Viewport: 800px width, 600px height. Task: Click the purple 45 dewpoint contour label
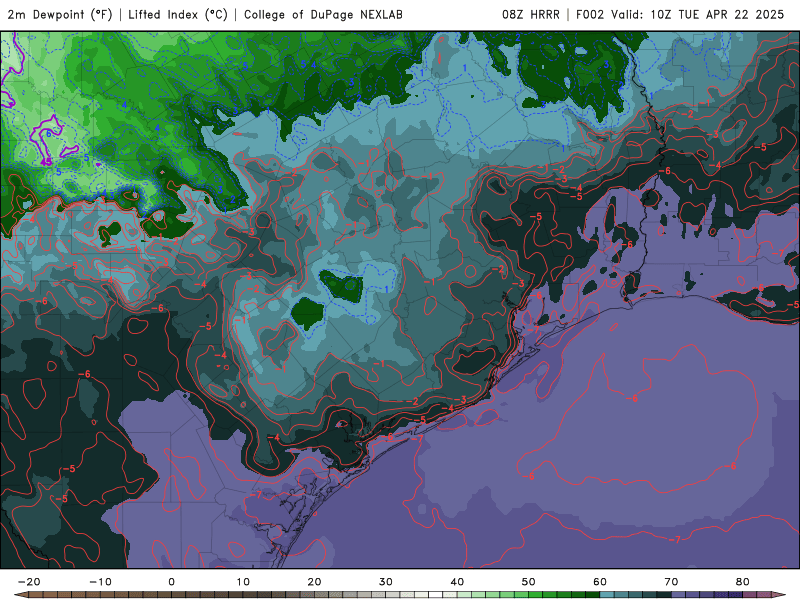pyautogui.click(x=46, y=162)
